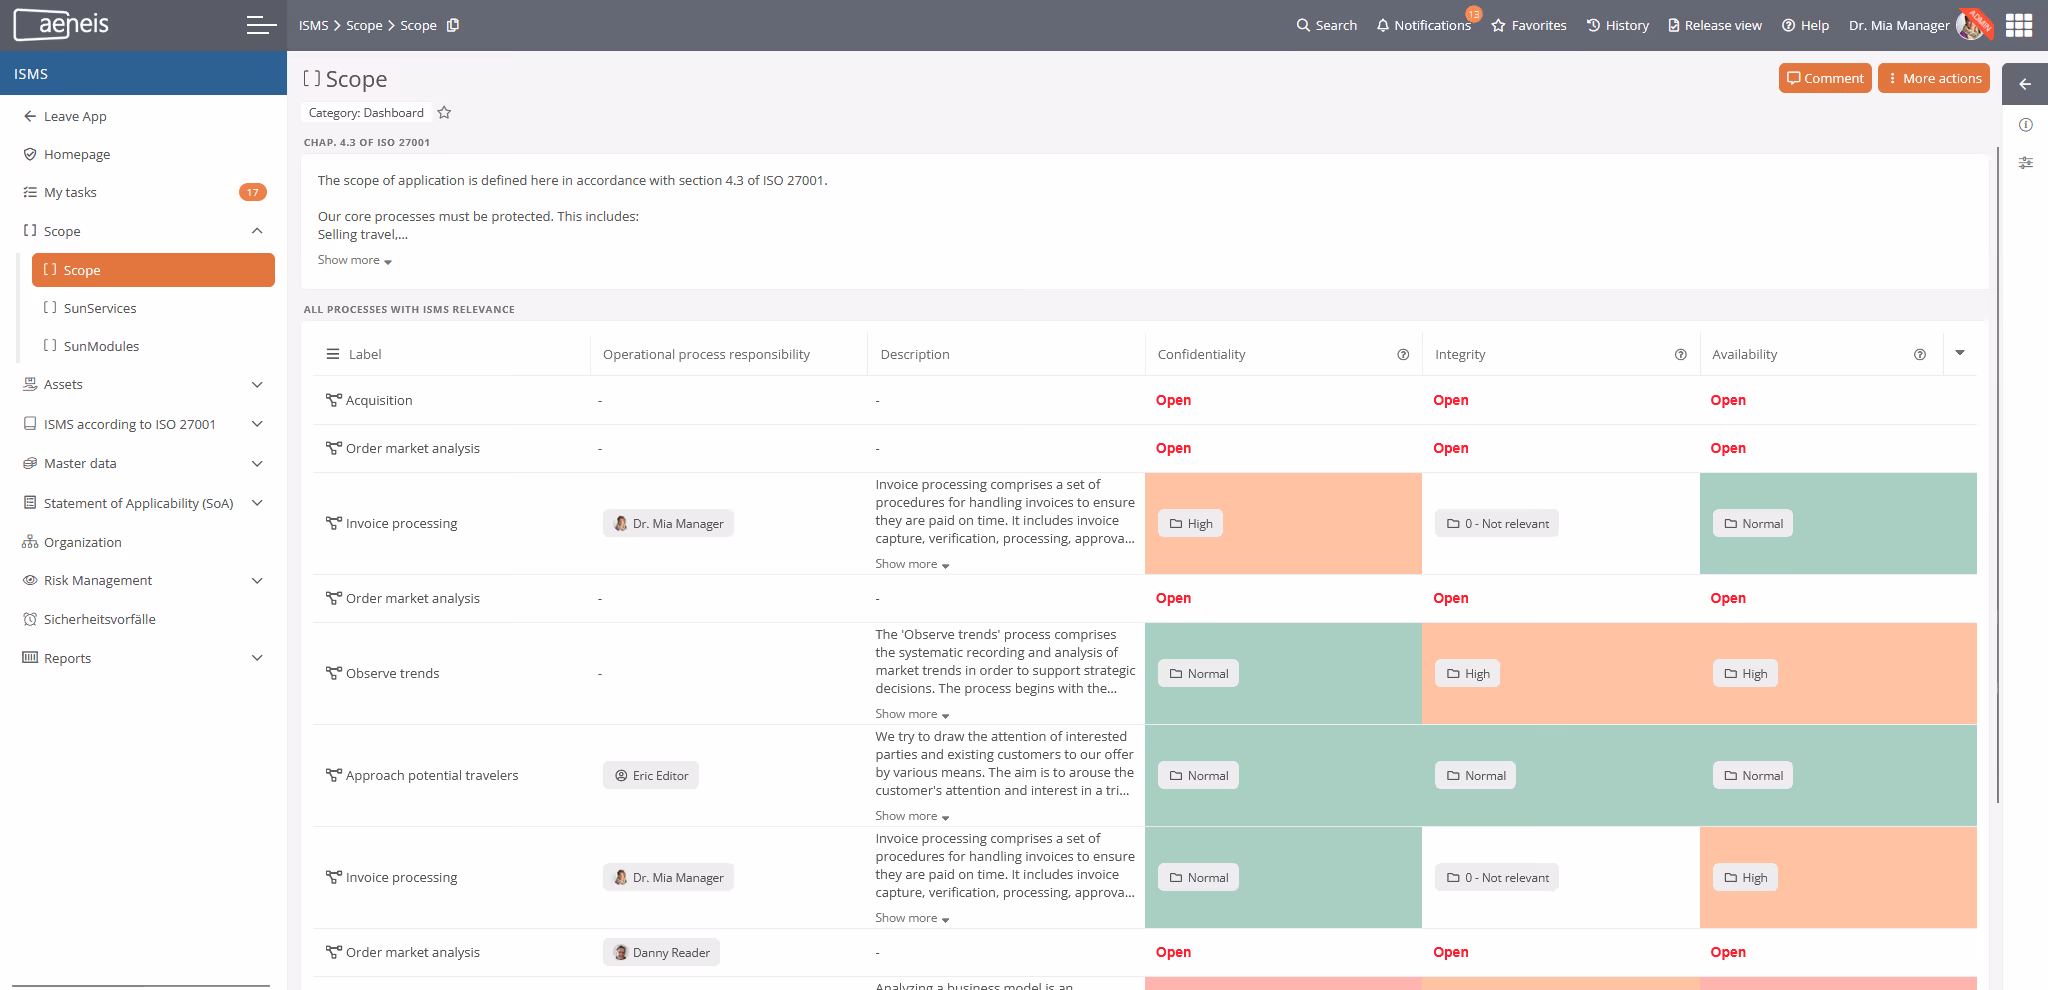
Task: Open Observe trends process
Action: [392, 673]
